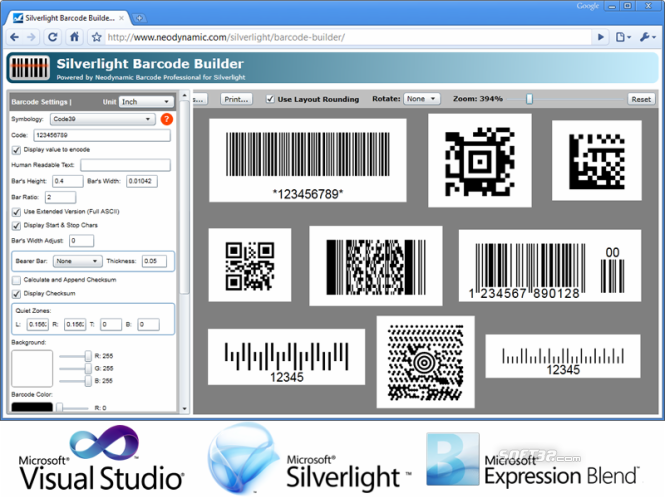Click the Bearer Bar Thickness field
Viewport: 665px width, 498px height.
154,261
